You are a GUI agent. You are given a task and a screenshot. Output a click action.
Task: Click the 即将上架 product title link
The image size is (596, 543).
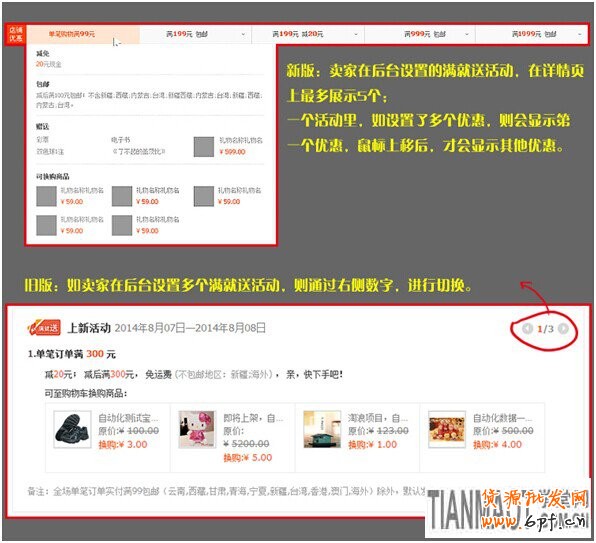click(x=253, y=418)
